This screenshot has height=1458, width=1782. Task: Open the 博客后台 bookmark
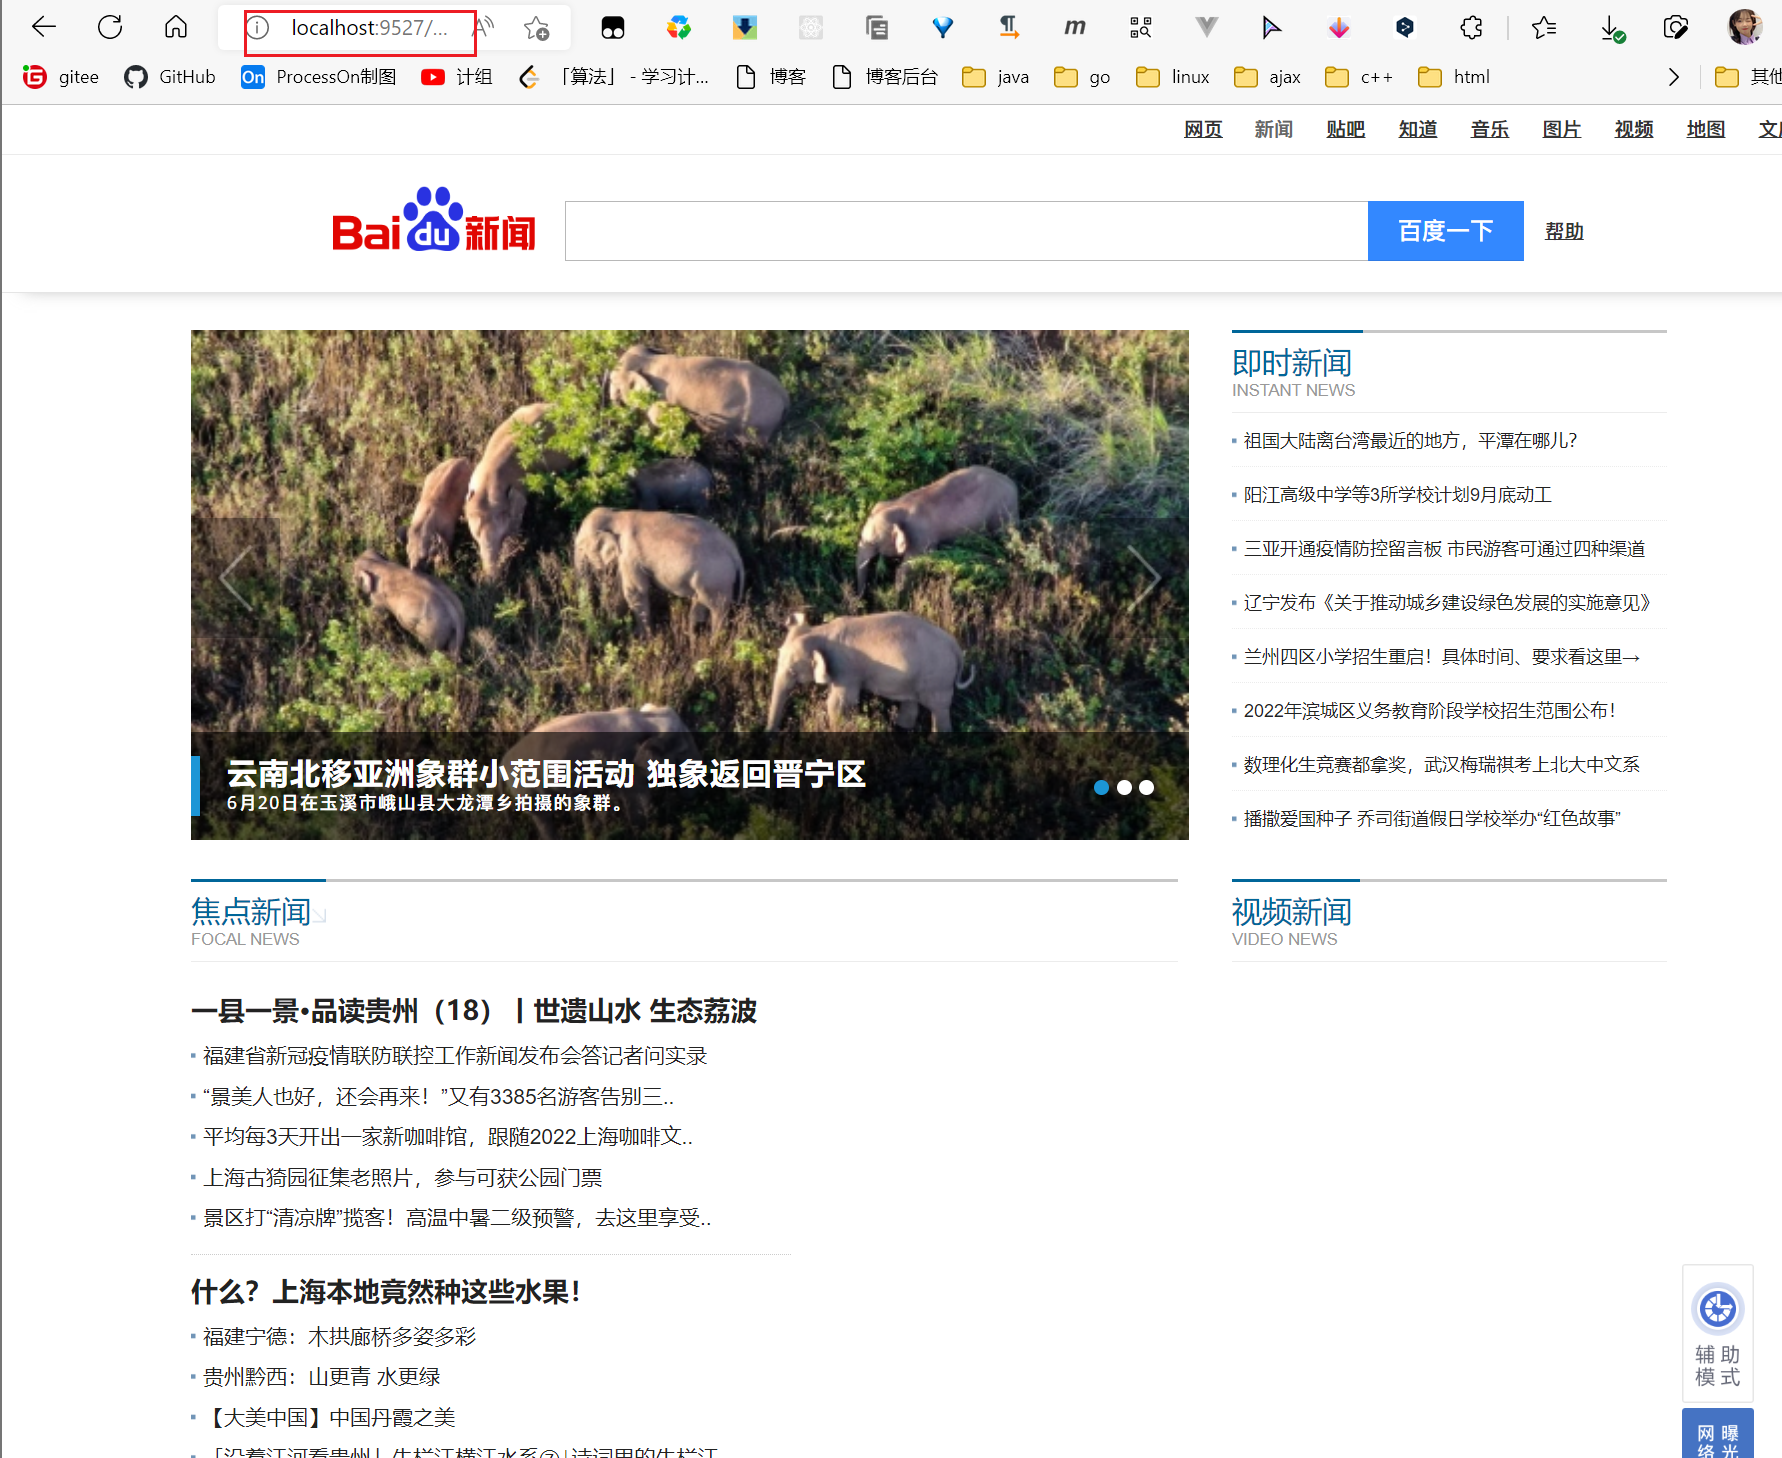(x=885, y=77)
